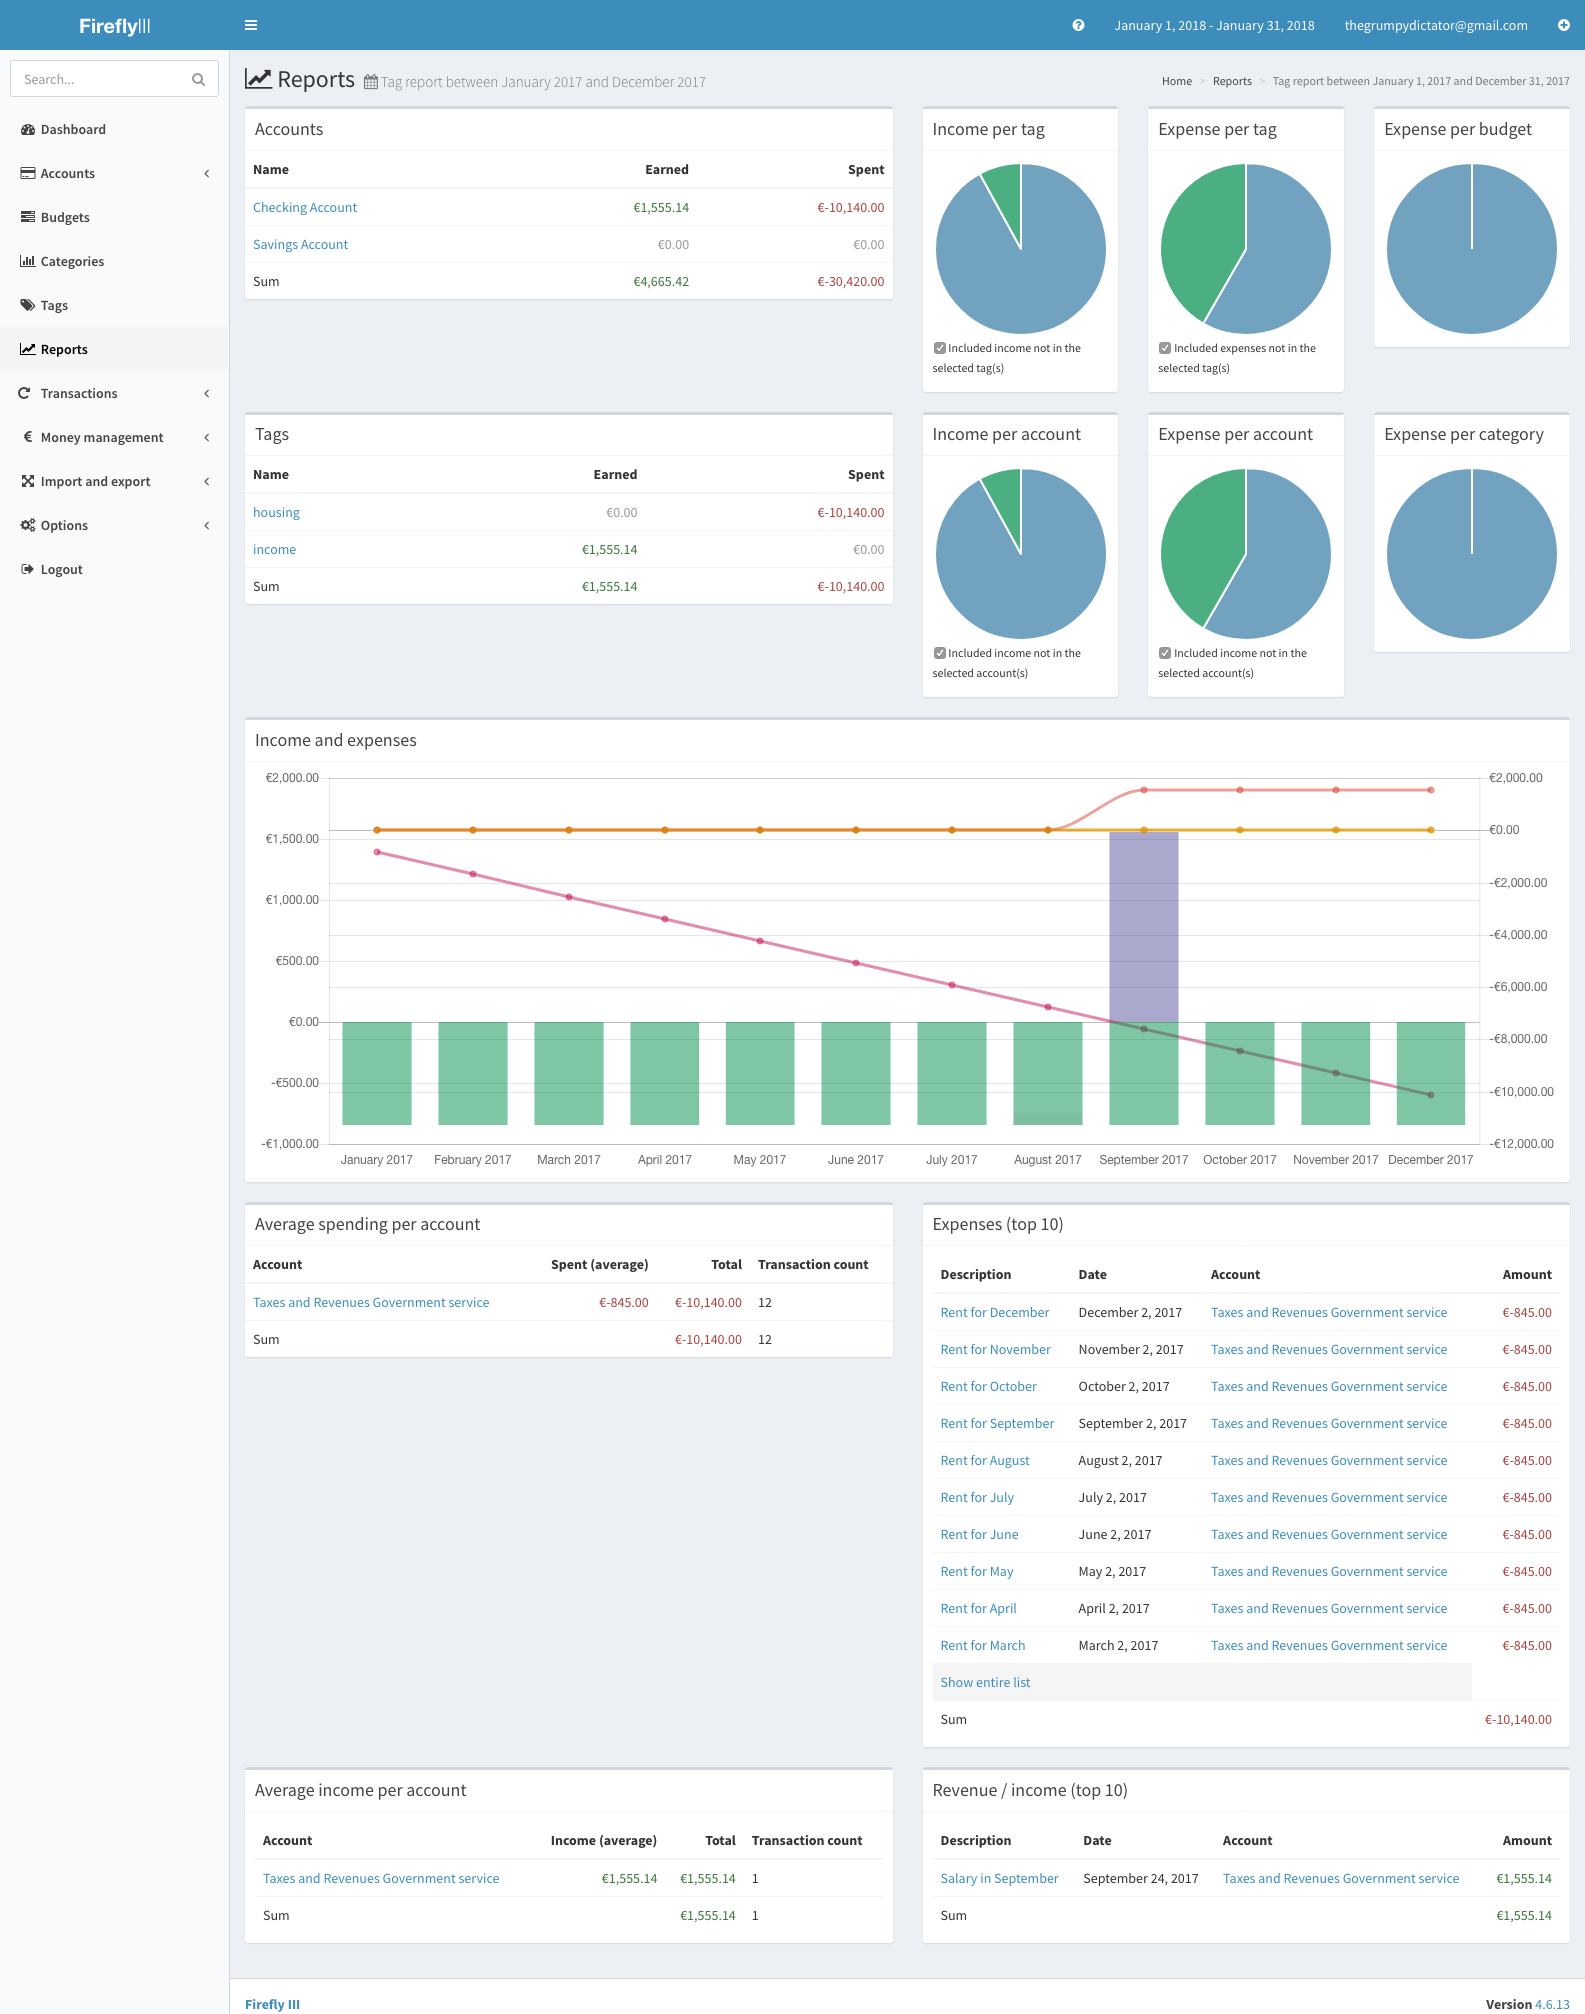This screenshot has height=2014, width=1585.
Task: Open the help question mark icon
Action: pyautogui.click(x=1078, y=25)
